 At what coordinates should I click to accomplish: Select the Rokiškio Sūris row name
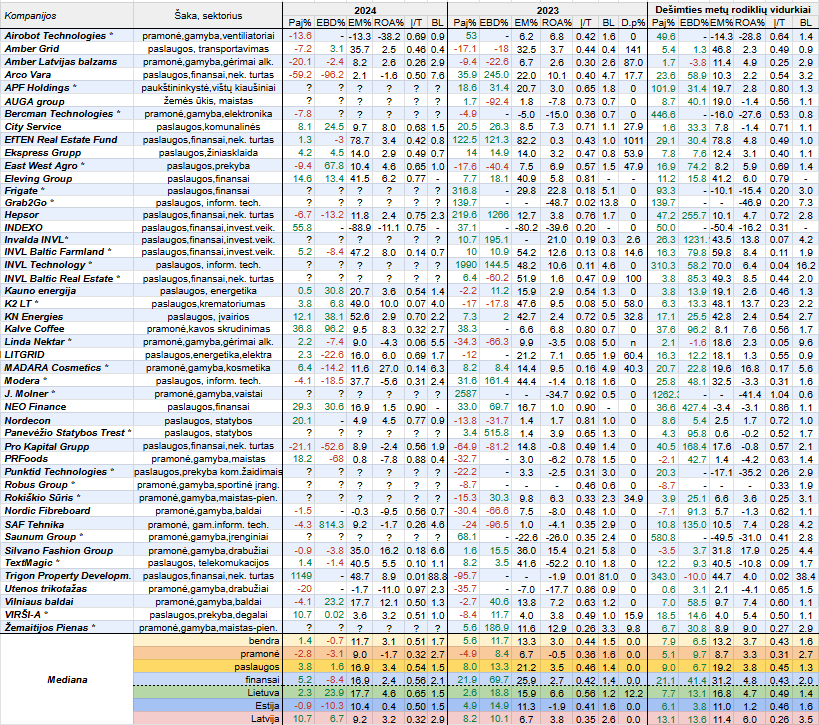click(x=39, y=498)
